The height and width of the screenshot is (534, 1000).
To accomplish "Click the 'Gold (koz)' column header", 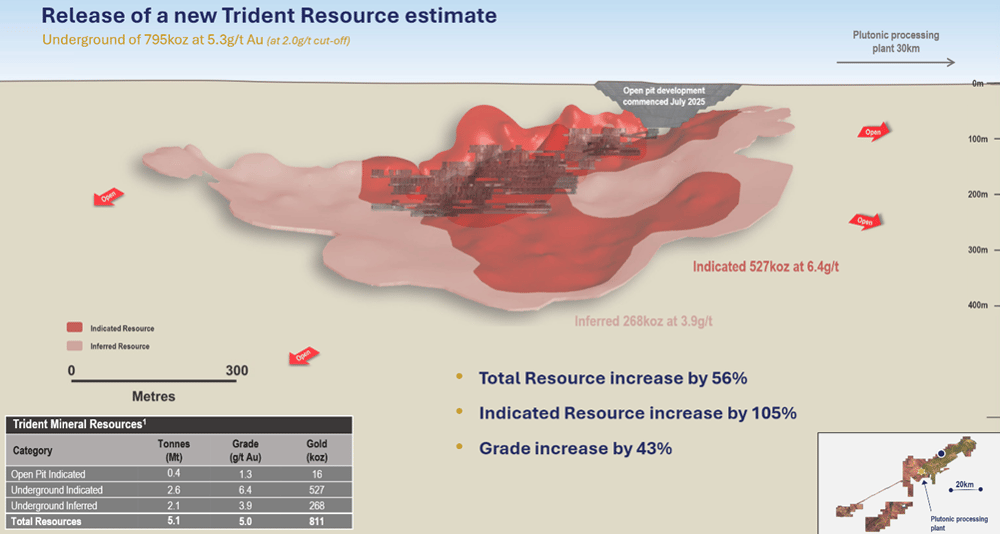I will click(316, 450).
